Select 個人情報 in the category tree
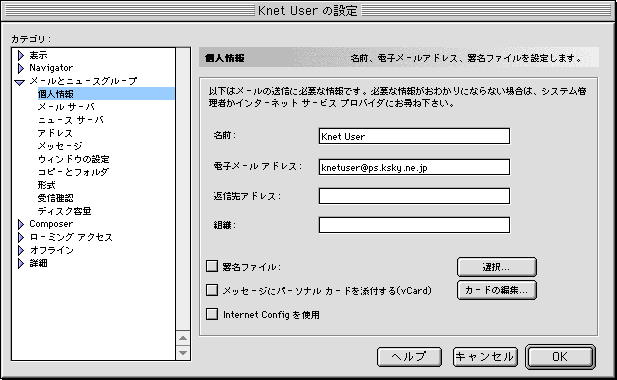 [x=55, y=94]
